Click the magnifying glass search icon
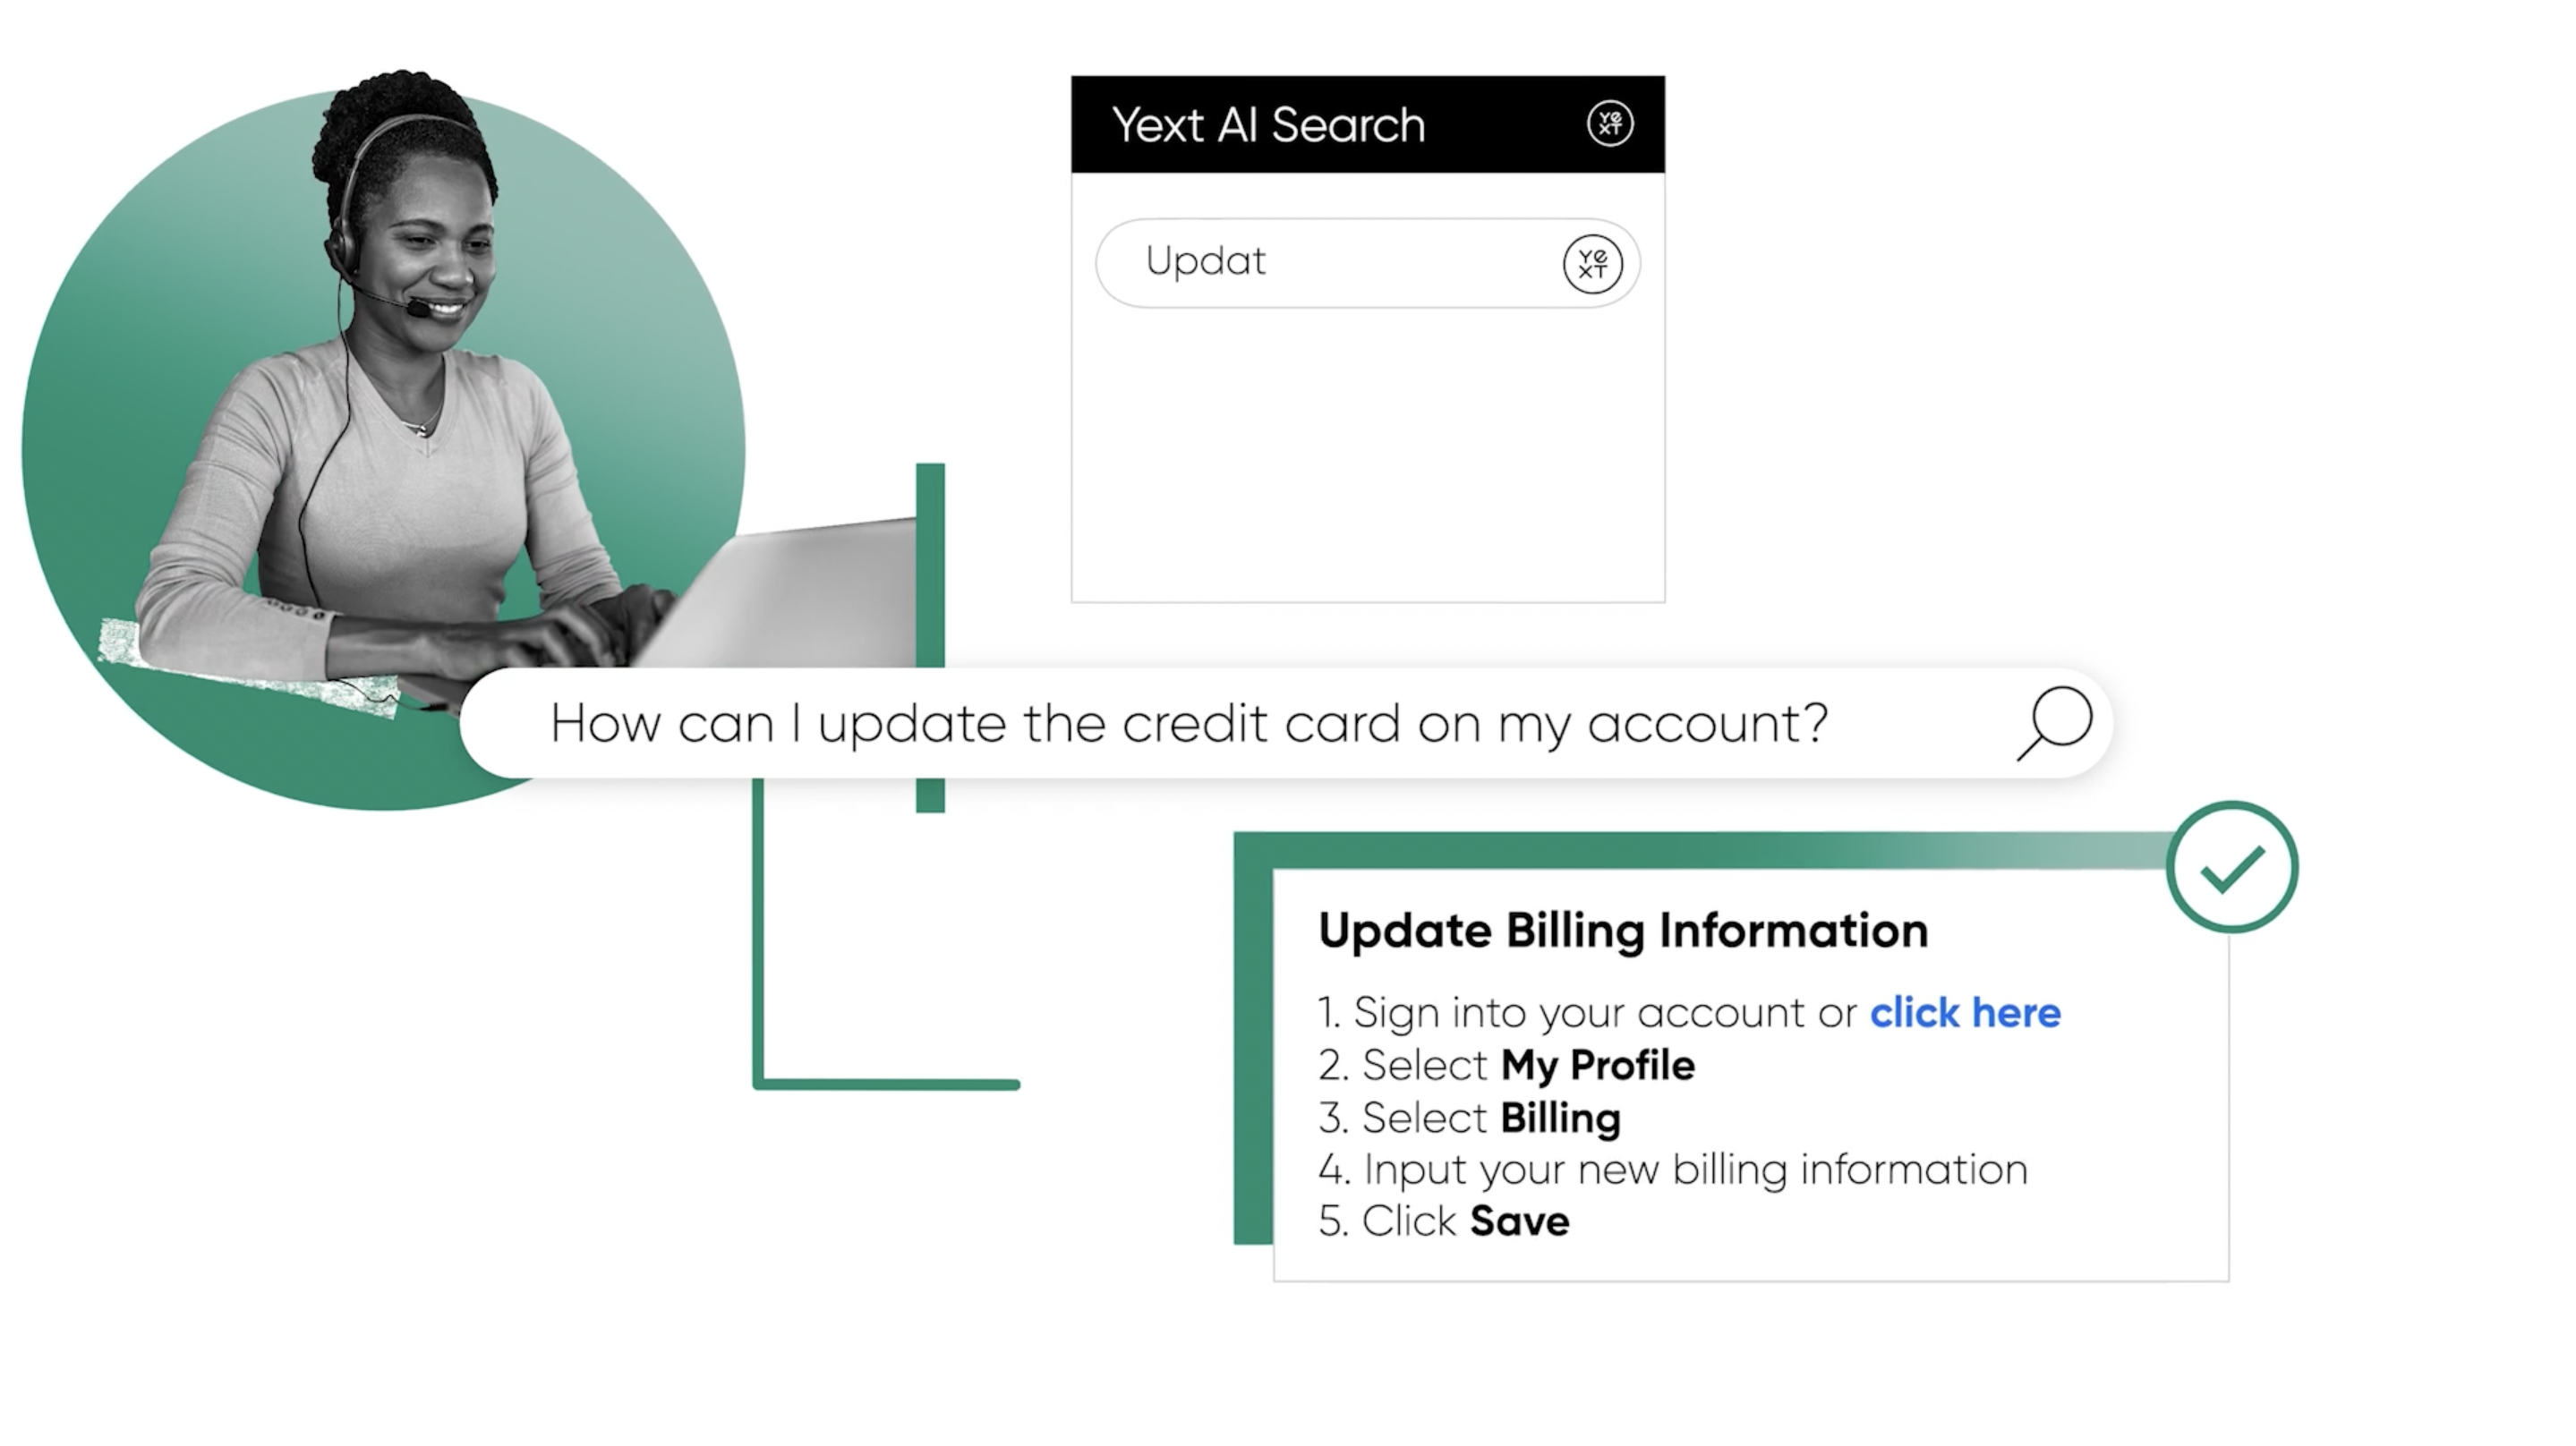This screenshot has width=2576, height=1446. pyautogui.click(x=2054, y=723)
